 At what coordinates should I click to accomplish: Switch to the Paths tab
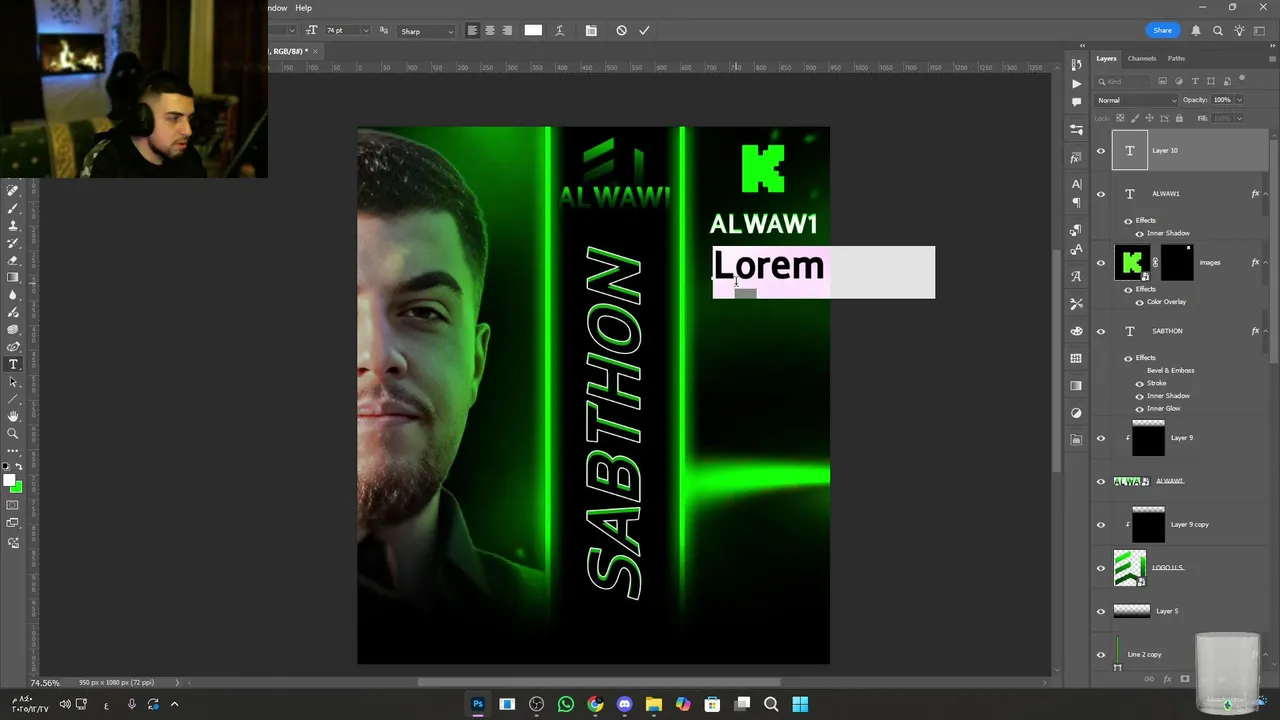click(1176, 59)
